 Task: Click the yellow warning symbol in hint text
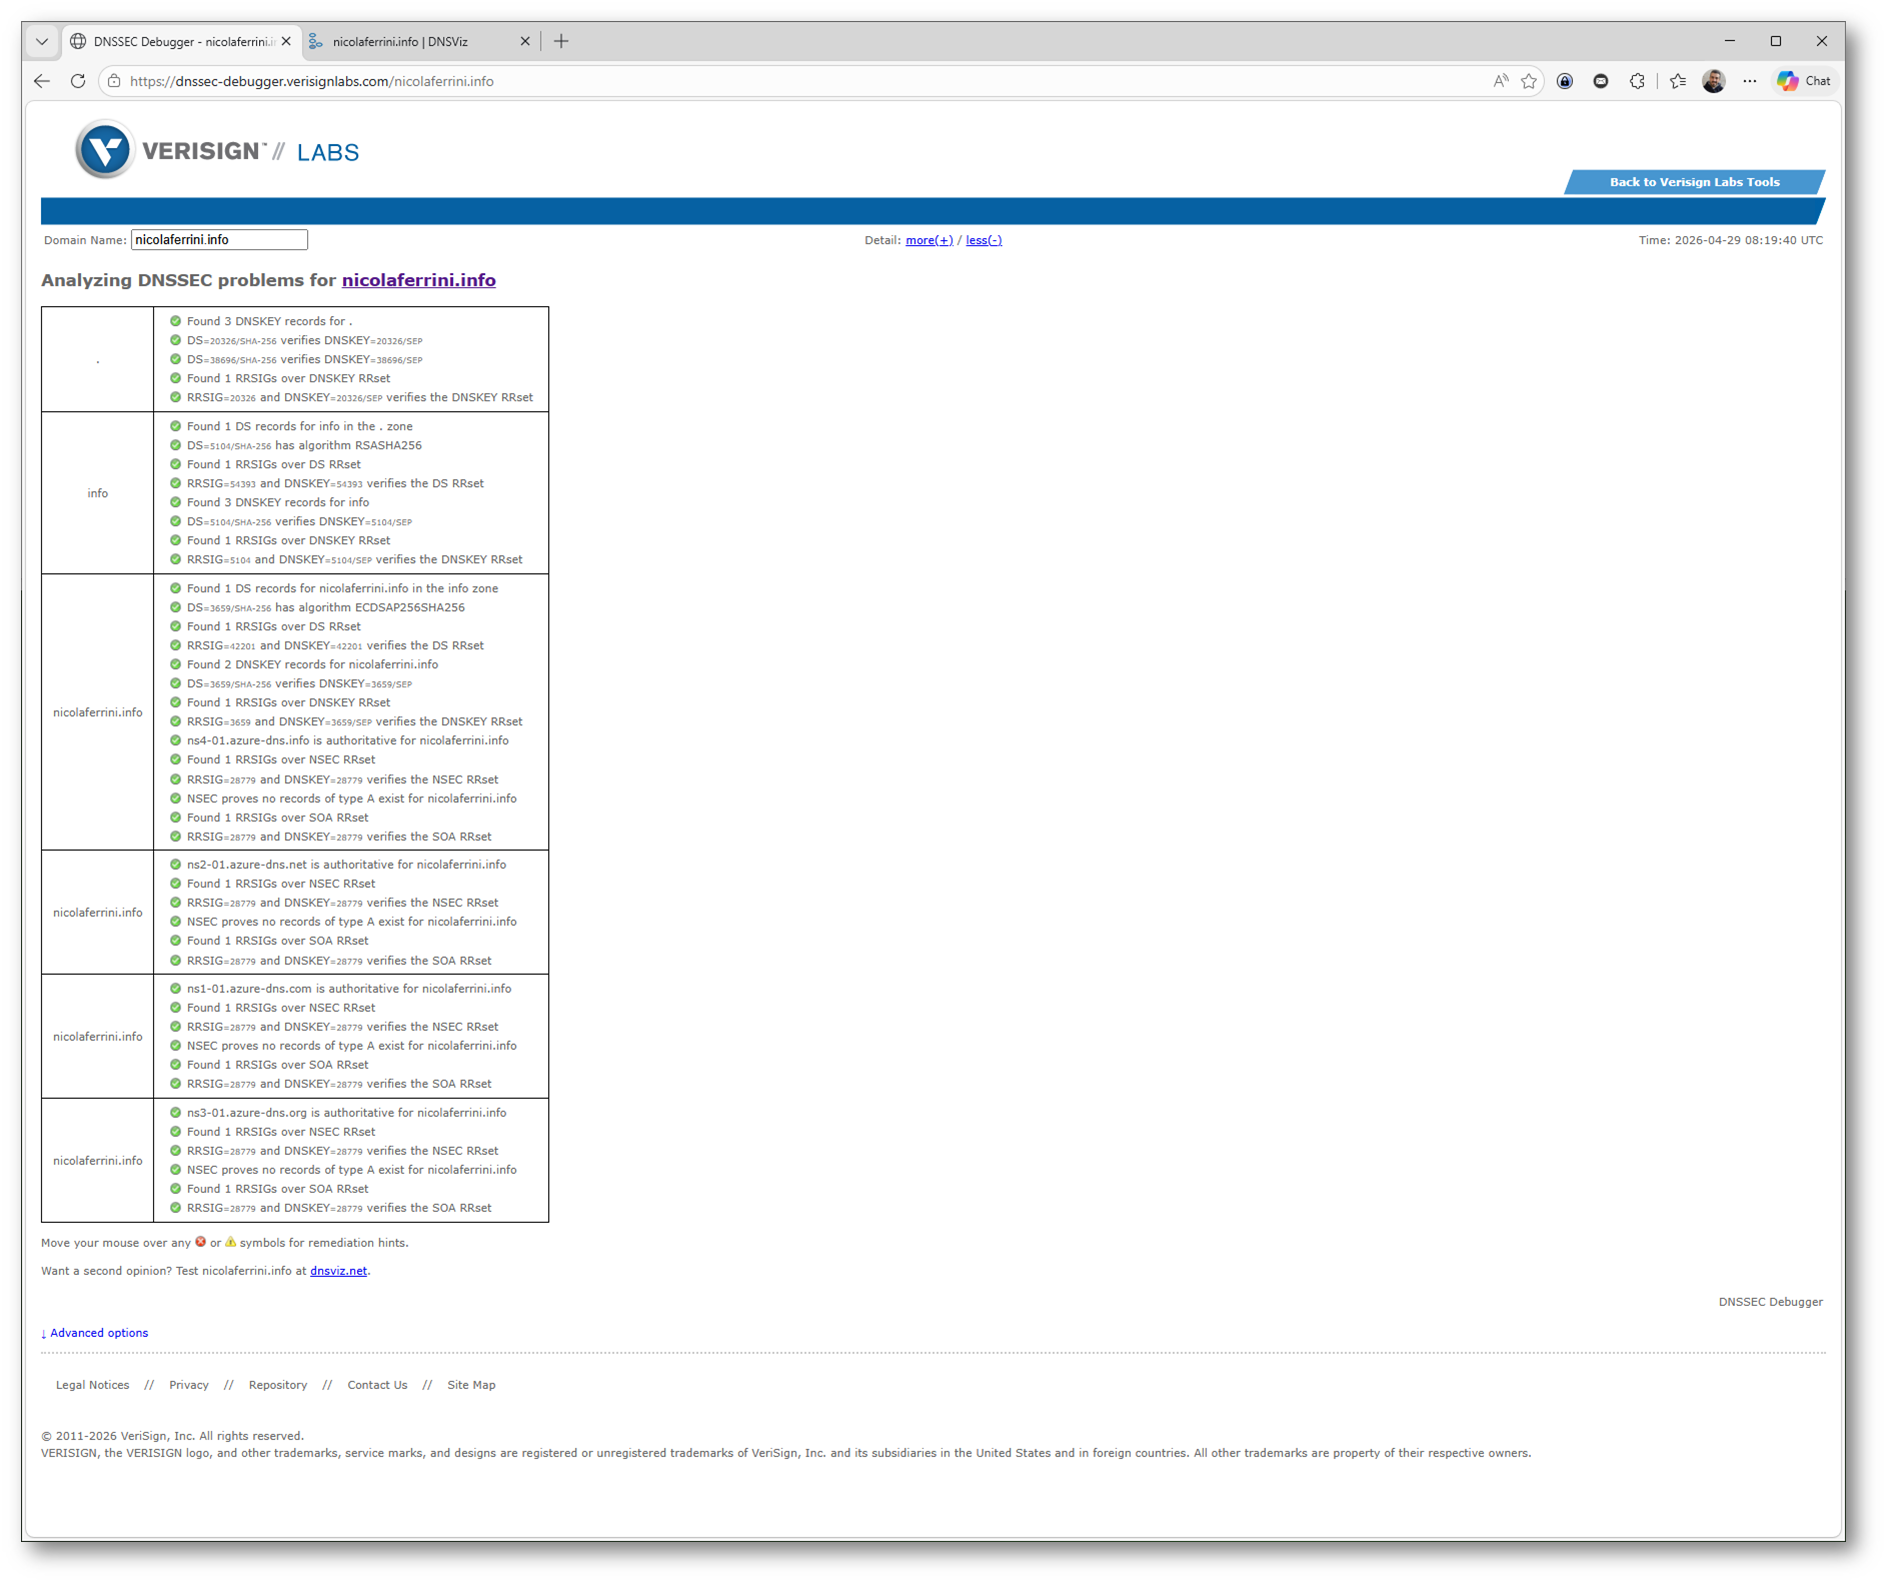(230, 1242)
